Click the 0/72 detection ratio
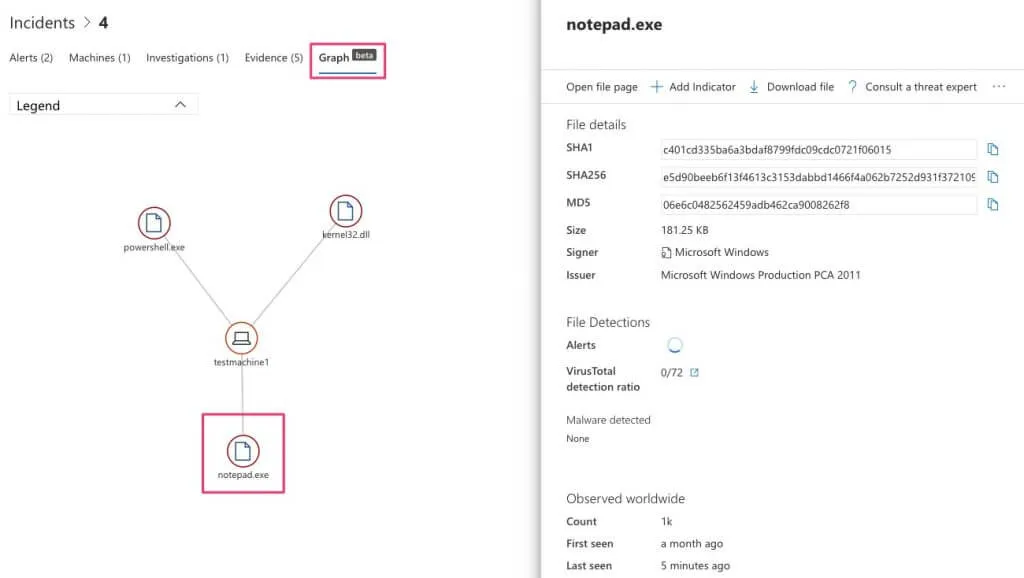The height and width of the screenshot is (578, 1024). click(x=671, y=372)
